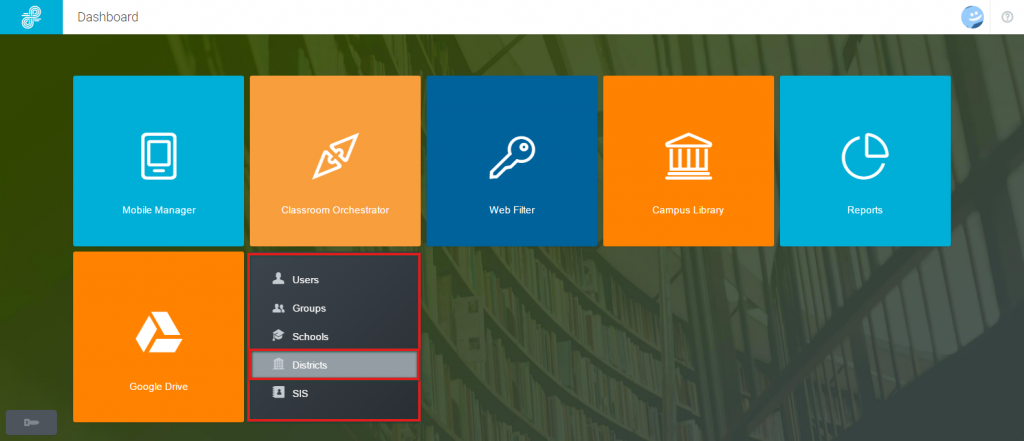Open the Web Filter key tile
The image size is (1024, 441).
(512, 161)
